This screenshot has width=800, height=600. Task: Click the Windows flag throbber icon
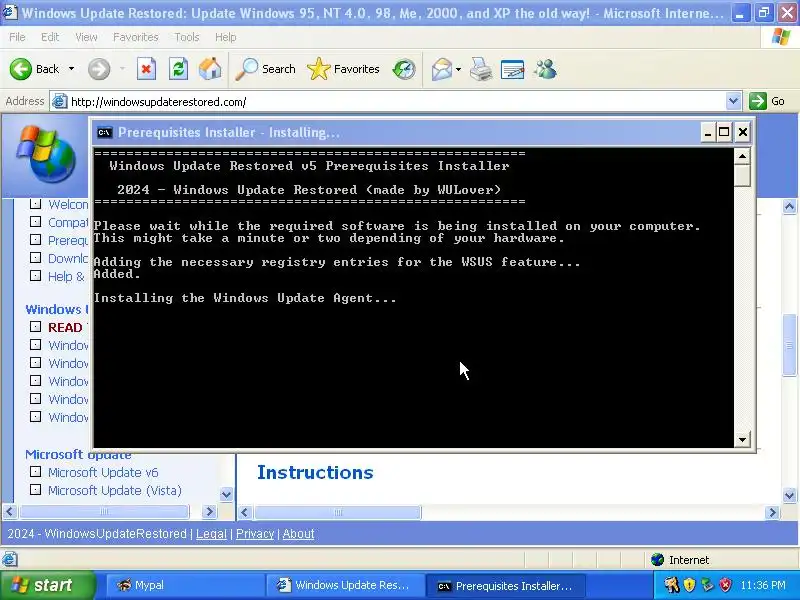click(x=780, y=37)
